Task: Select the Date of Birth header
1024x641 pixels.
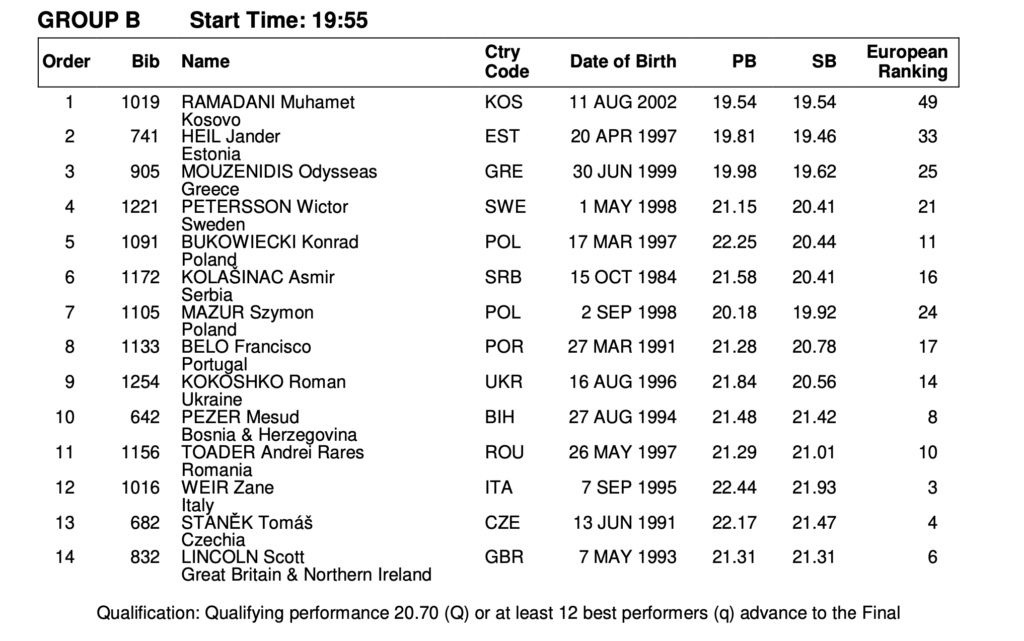Action: 623,62
